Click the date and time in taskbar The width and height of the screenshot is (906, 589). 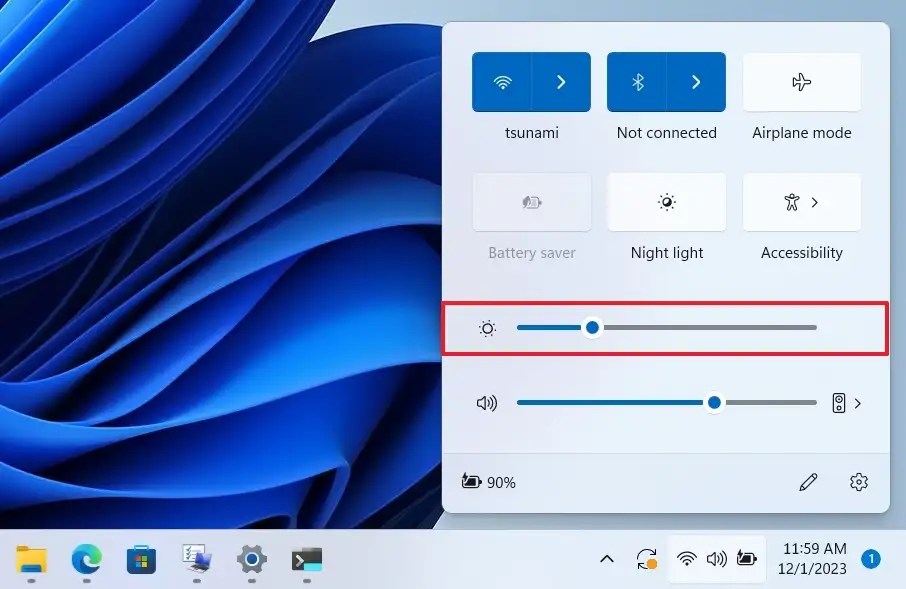[813, 558]
